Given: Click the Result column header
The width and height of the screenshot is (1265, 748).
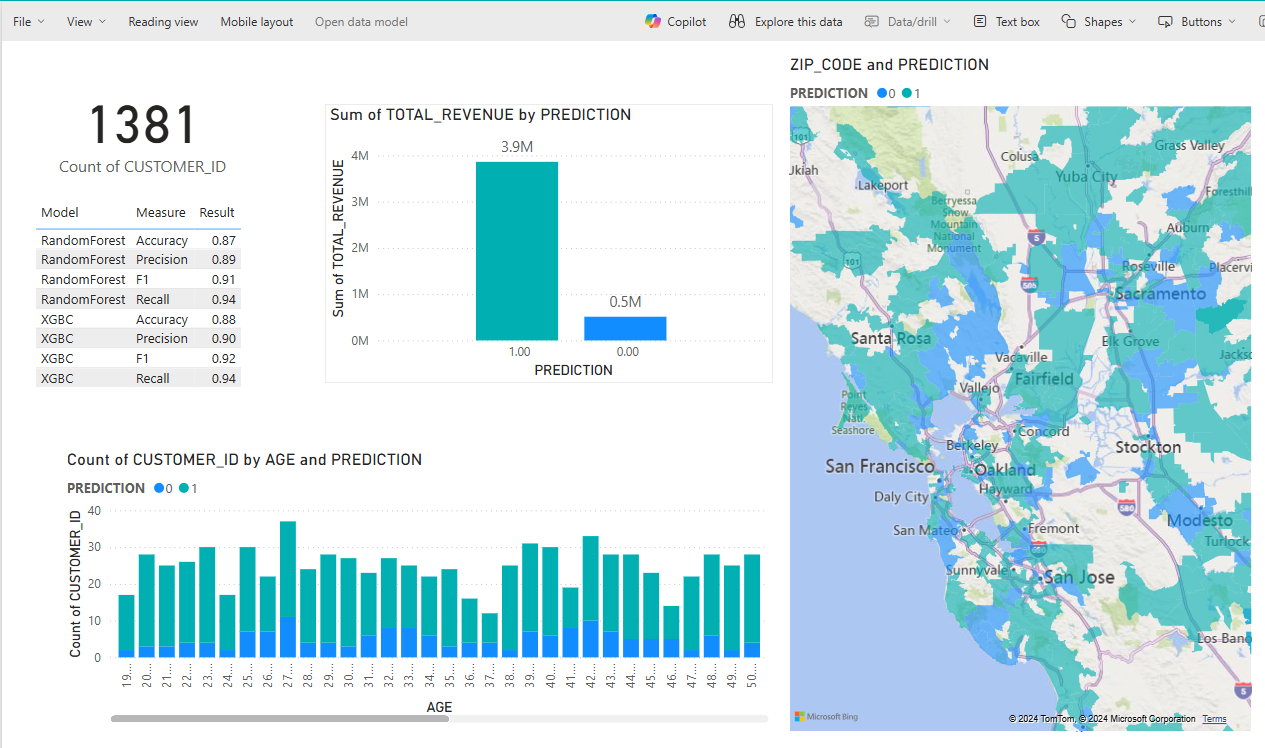Looking at the screenshot, I should click(217, 212).
